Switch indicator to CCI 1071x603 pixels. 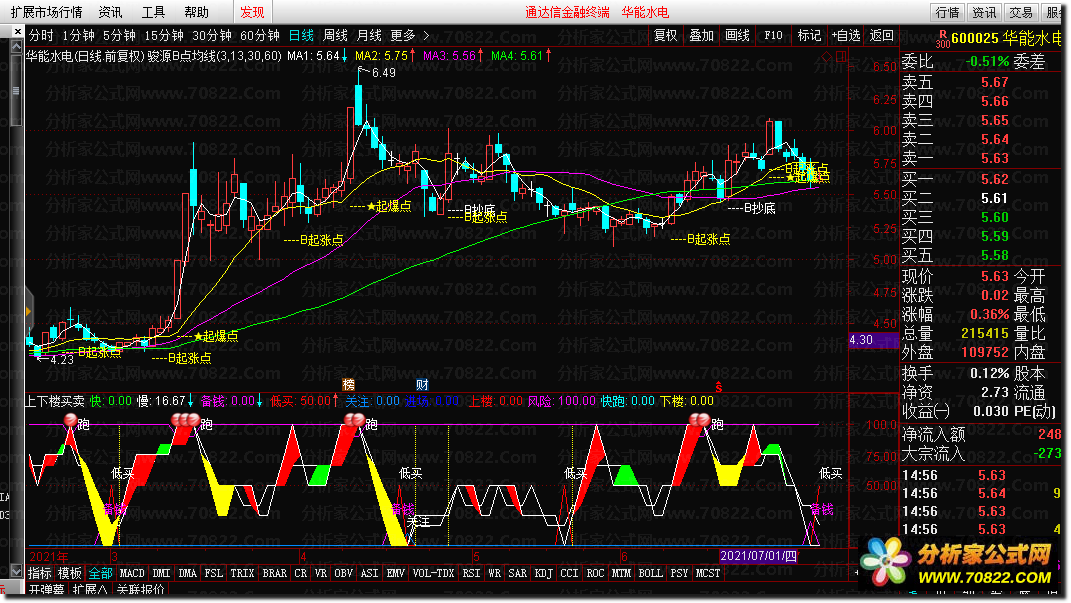tap(570, 573)
